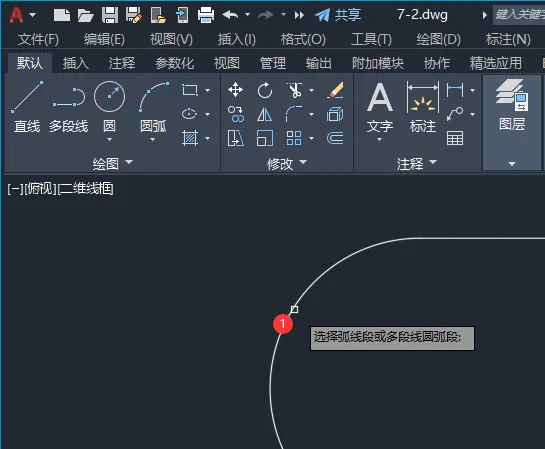Open the 圆弧 arc options dropdown arrow
The height and width of the screenshot is (449, 545).
click(x=153, y=139)
